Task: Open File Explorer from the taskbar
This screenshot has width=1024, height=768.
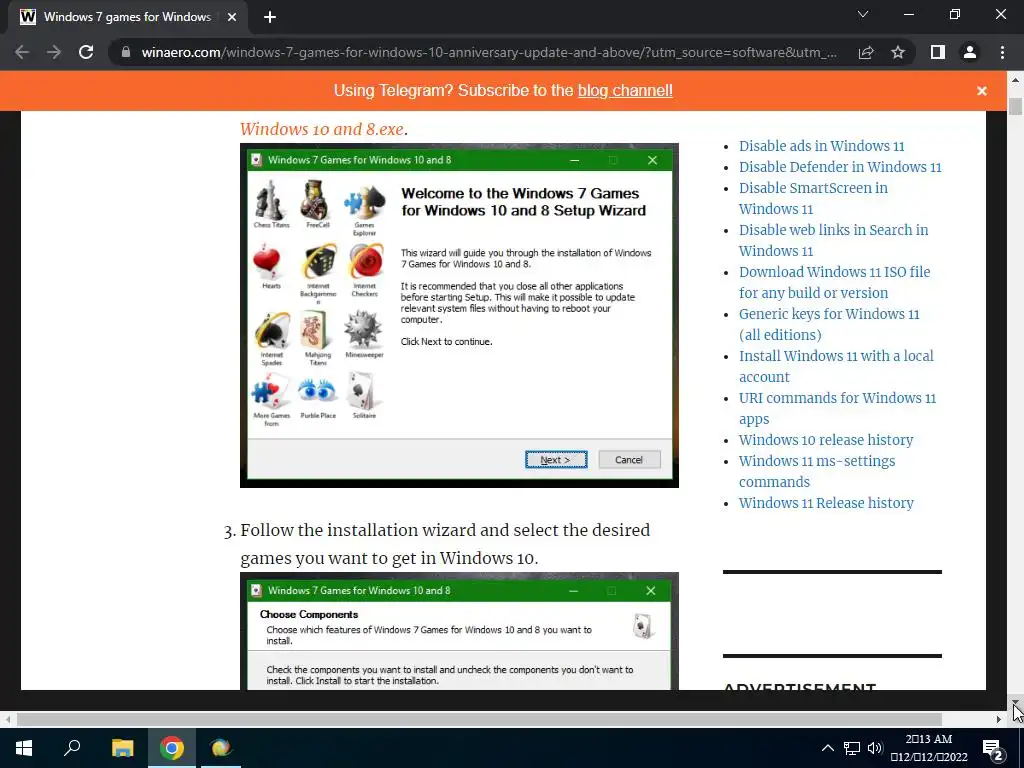Action: pyautogui.click(x=122, y=748)
